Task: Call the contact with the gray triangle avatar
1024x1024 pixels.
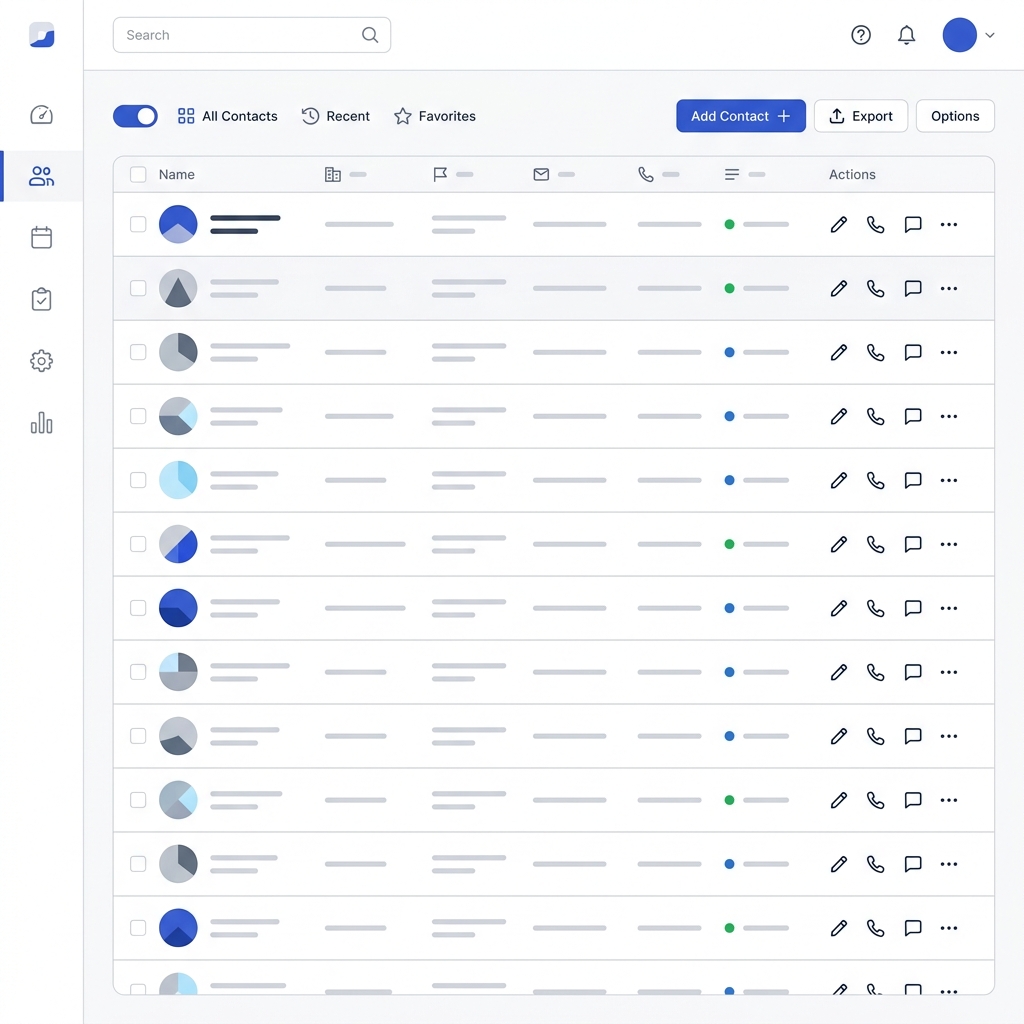Action: (875, 289)
